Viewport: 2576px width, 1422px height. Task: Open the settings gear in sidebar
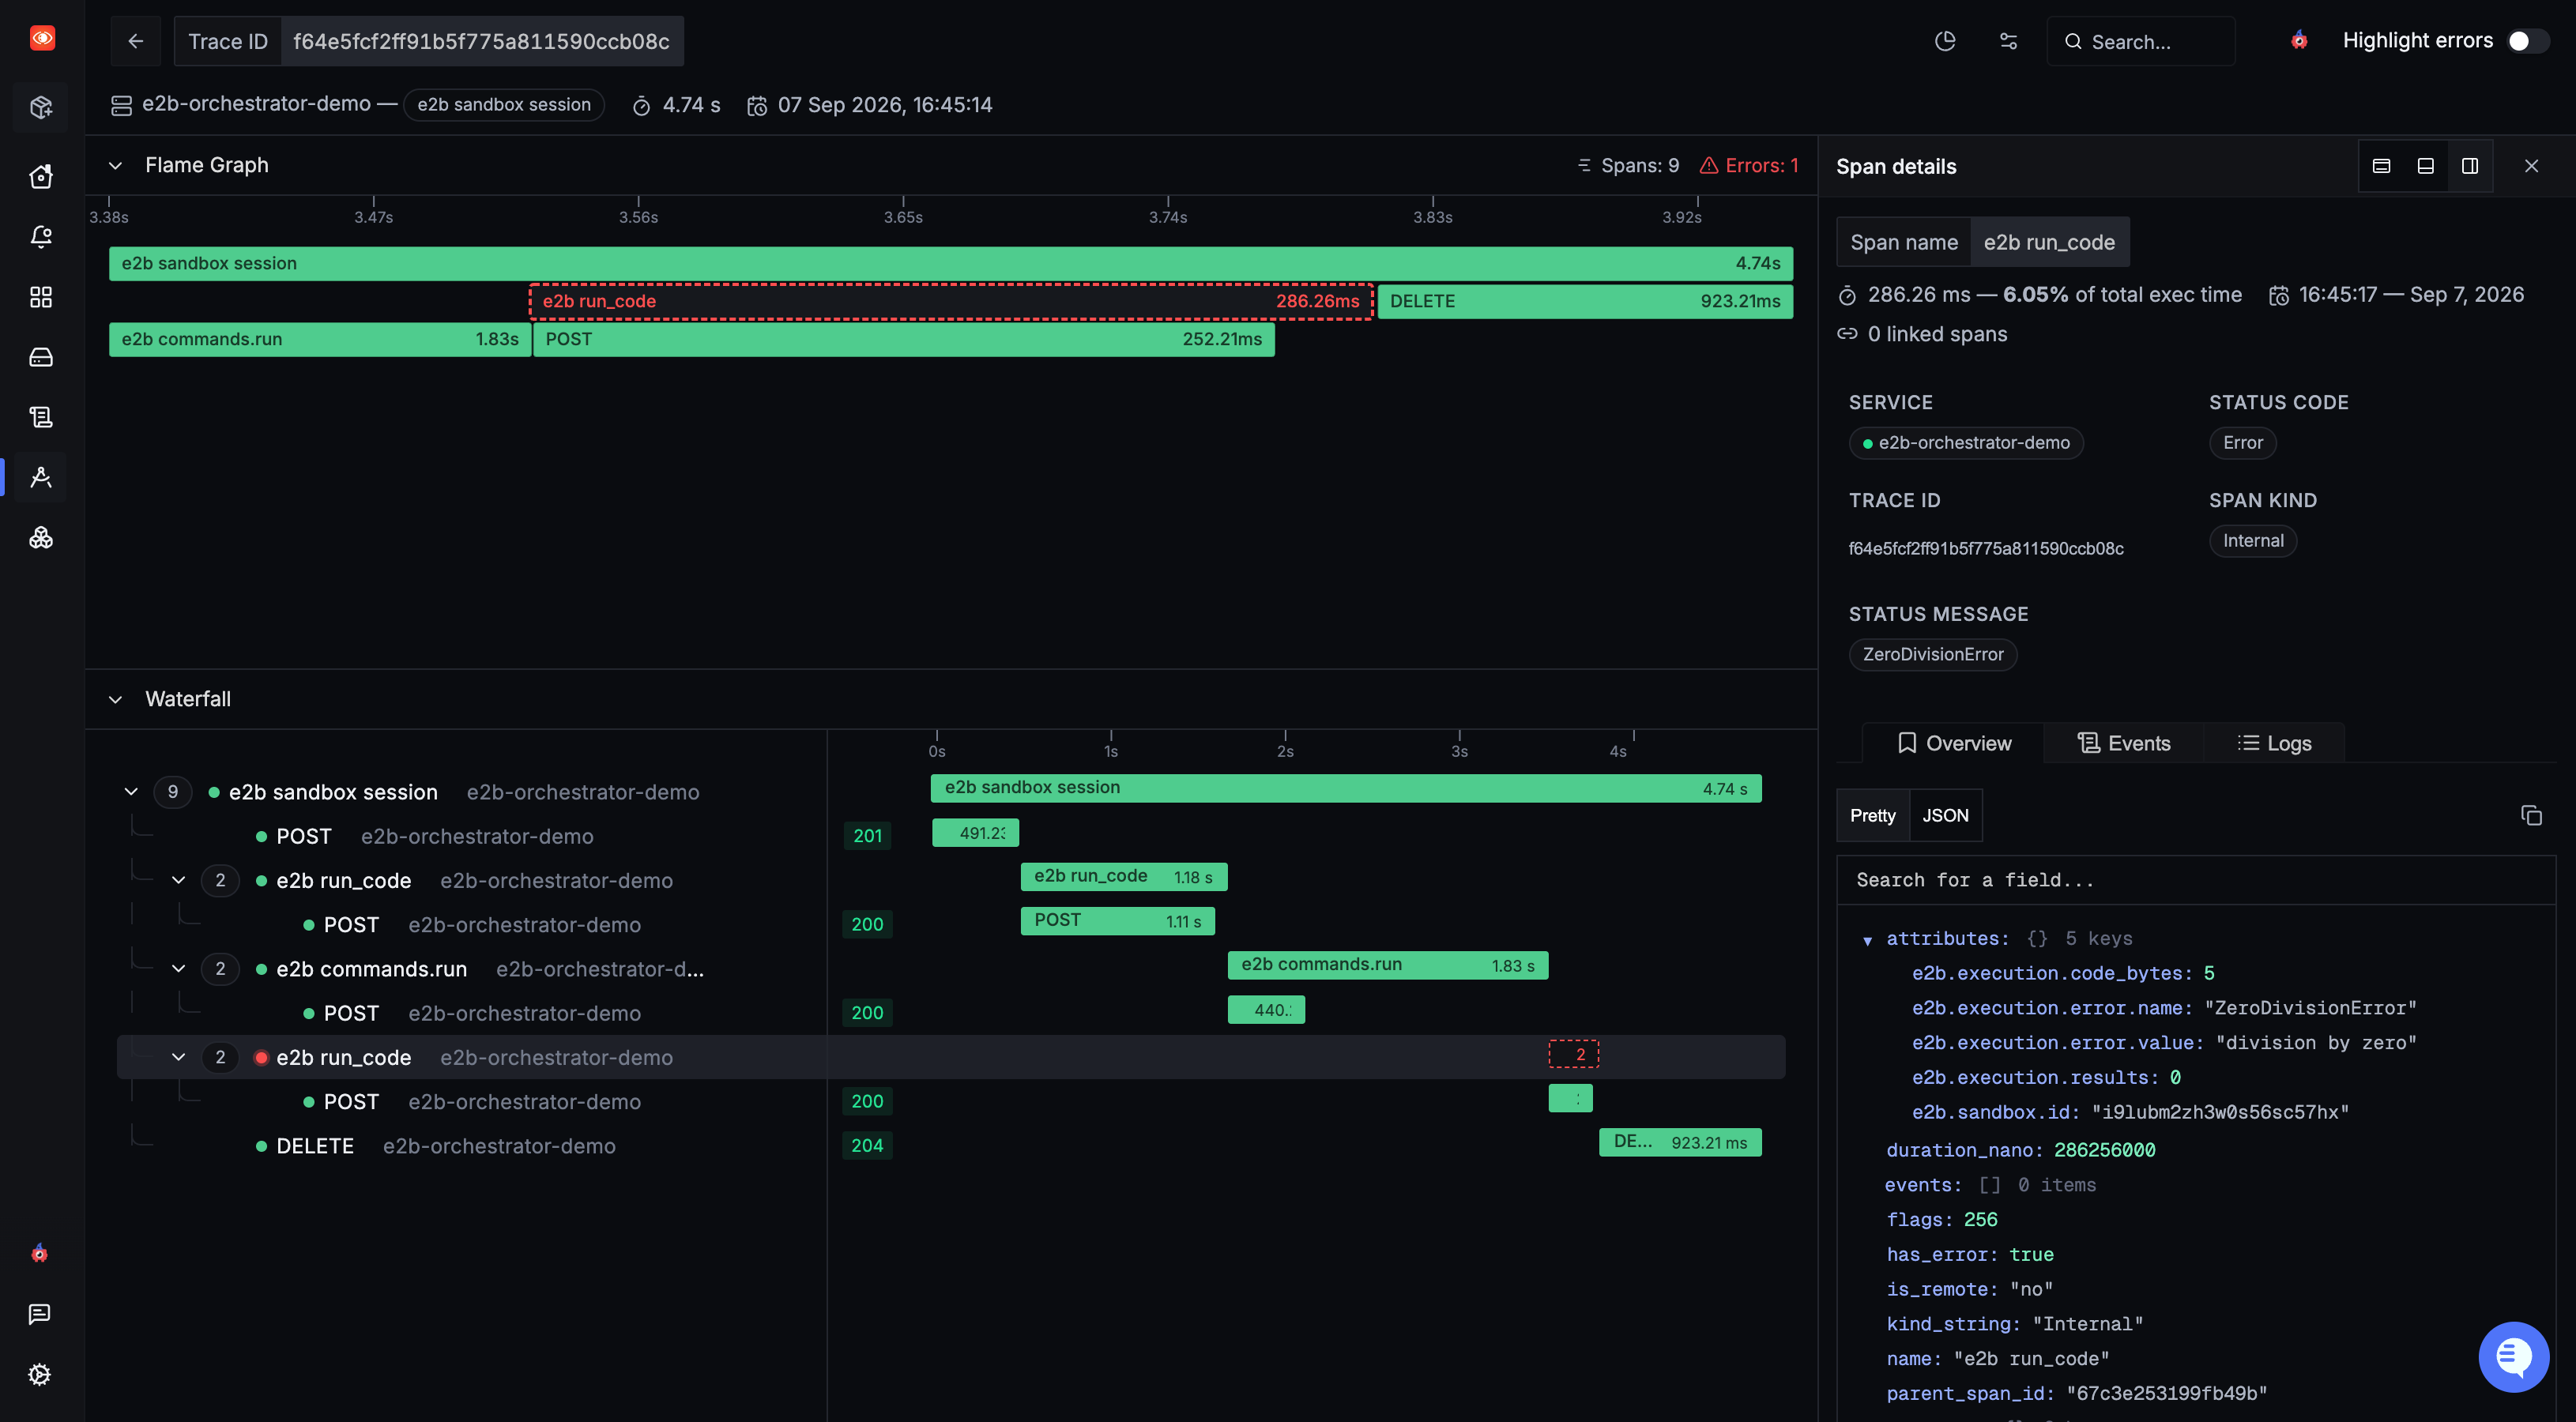click(40, 1373)
